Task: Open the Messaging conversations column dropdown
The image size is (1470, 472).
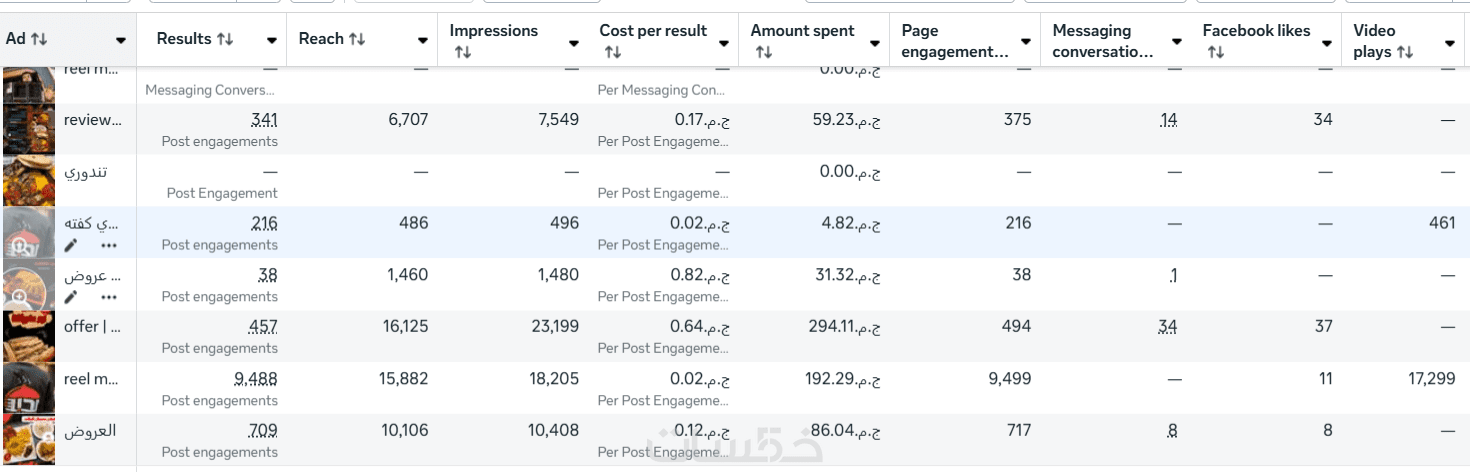Action: 1176,42
